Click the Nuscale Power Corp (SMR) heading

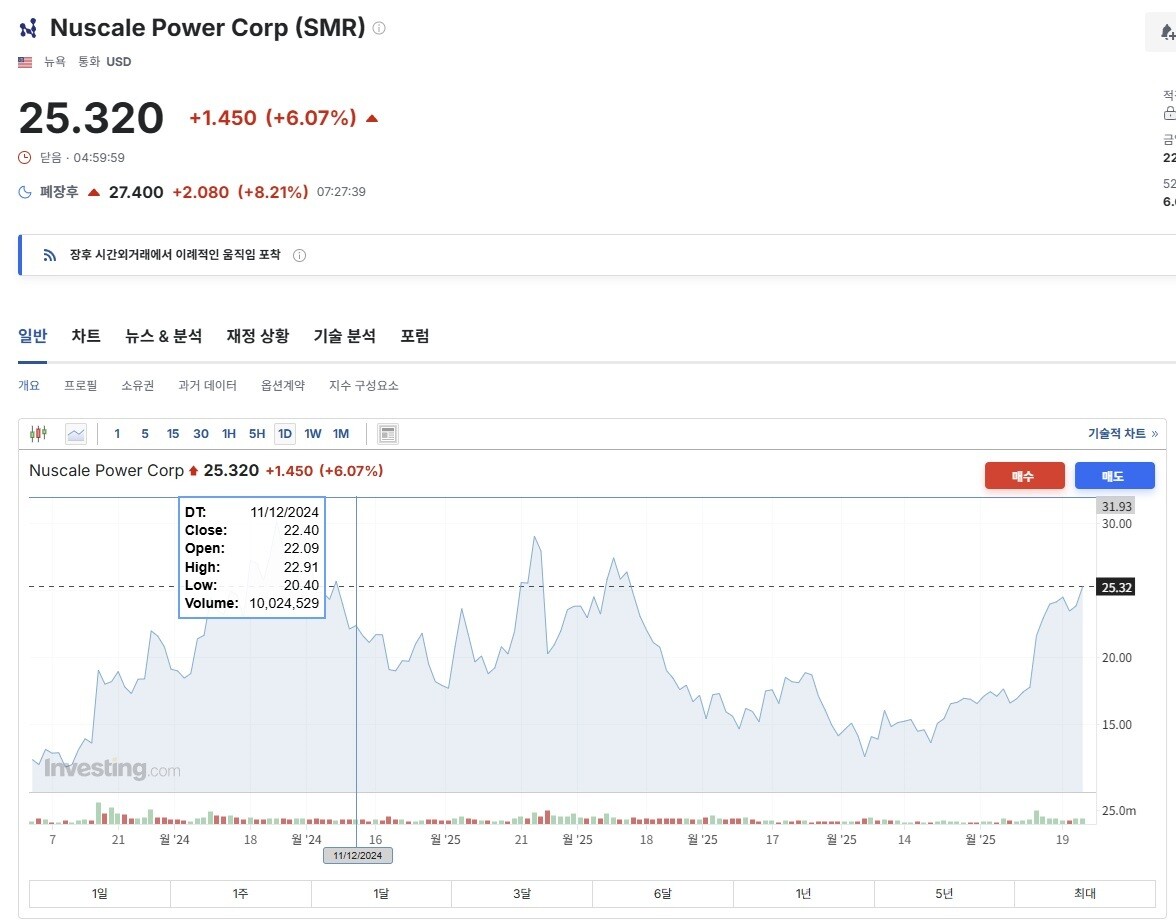click(x=208, y=28)
